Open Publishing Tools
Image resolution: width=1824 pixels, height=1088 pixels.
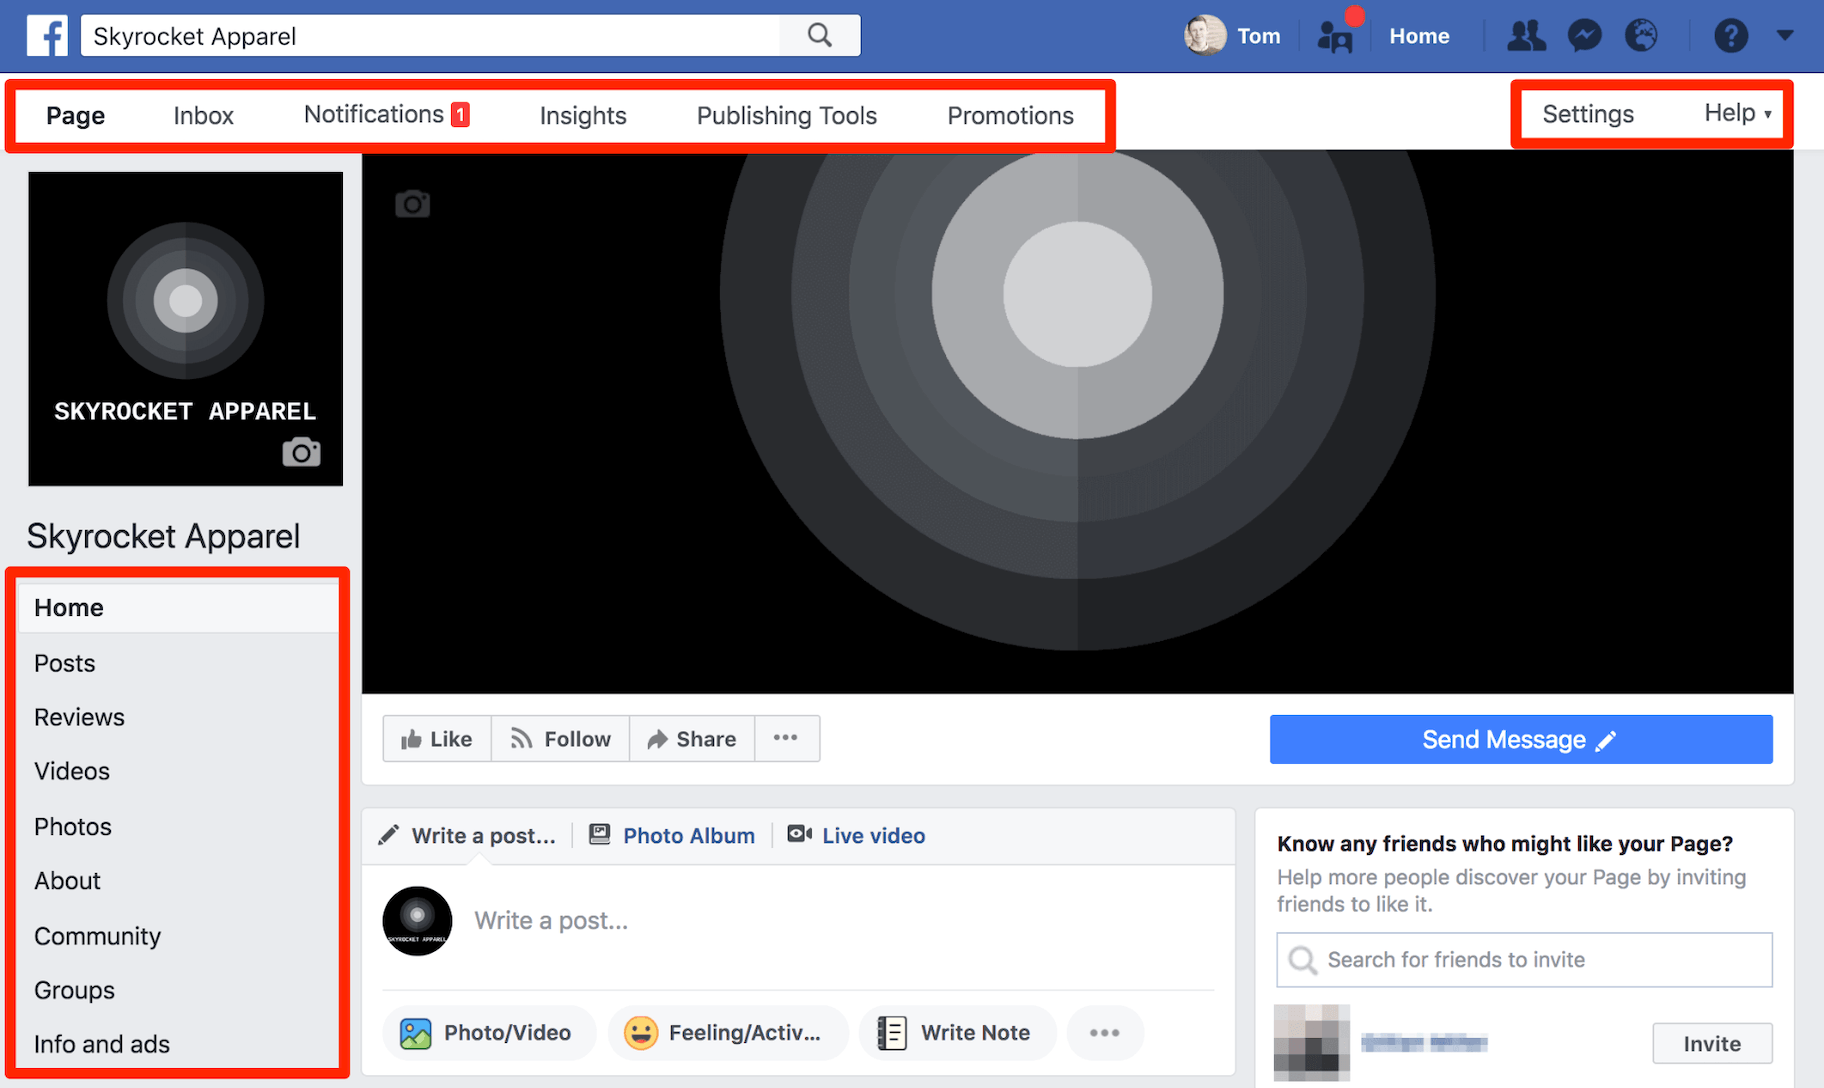[x=786, y=115]
